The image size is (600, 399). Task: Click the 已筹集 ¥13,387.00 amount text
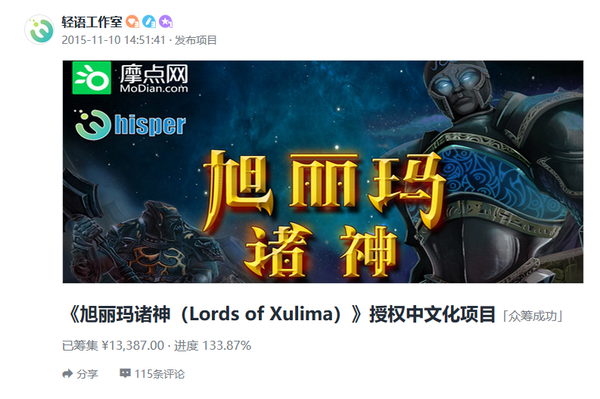pos(113,346)
